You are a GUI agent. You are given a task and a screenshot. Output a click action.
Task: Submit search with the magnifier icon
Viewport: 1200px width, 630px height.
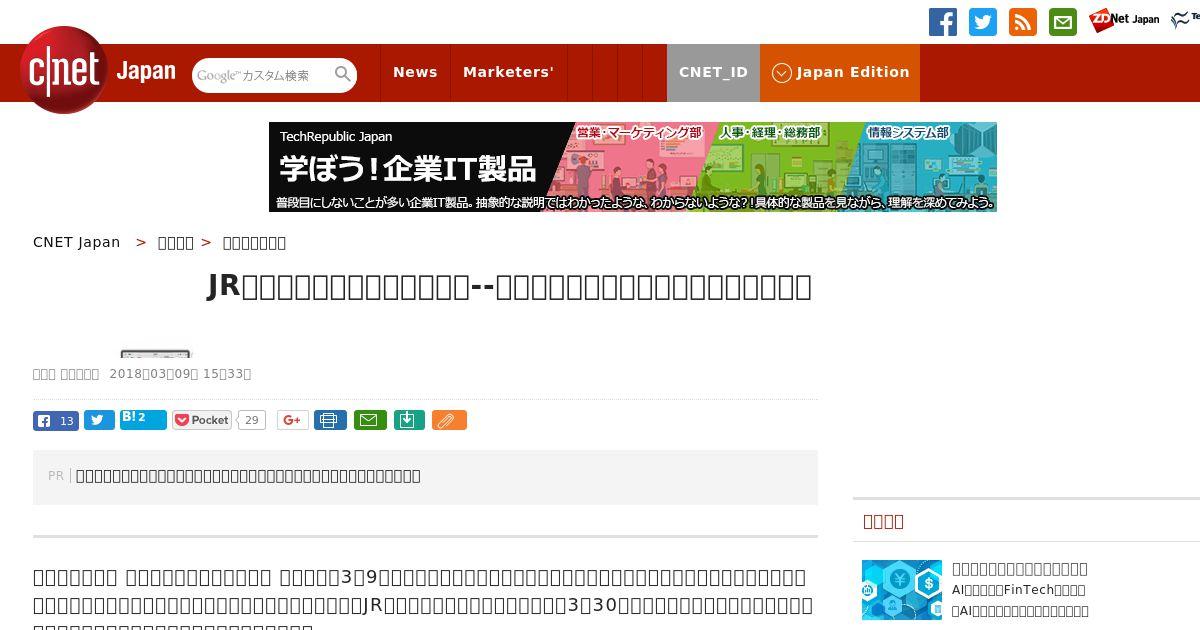343,74
